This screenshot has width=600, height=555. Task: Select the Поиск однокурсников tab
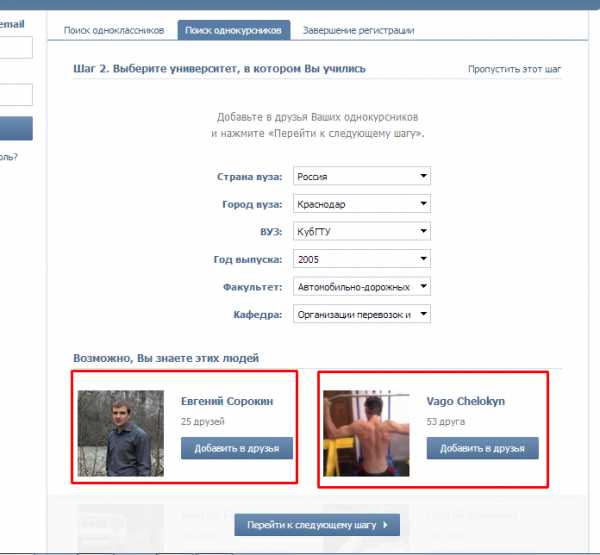(x=234, y=30)
